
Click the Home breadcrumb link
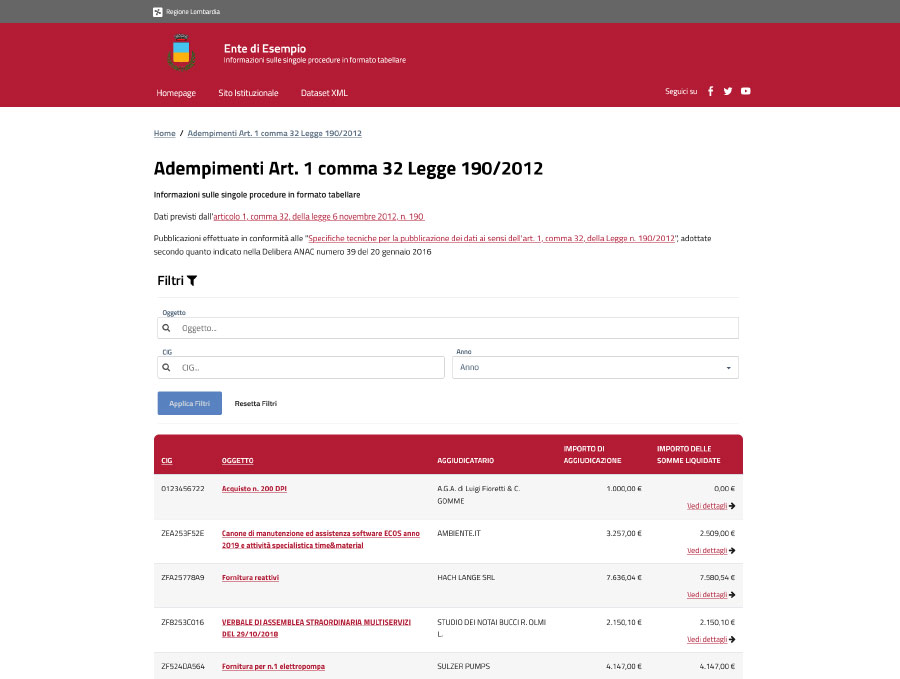click(x=165, y=133)
